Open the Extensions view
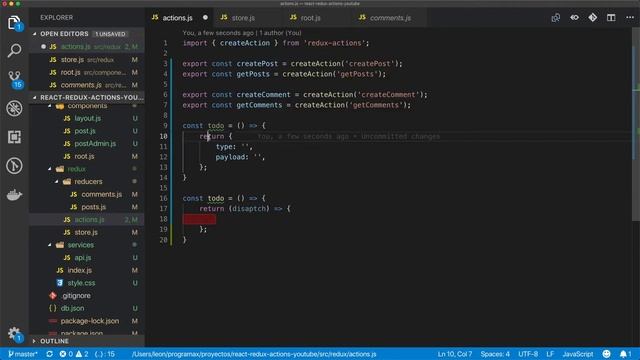Image resolution: width=640 pixels, height=360 pixels. [14, 137]
